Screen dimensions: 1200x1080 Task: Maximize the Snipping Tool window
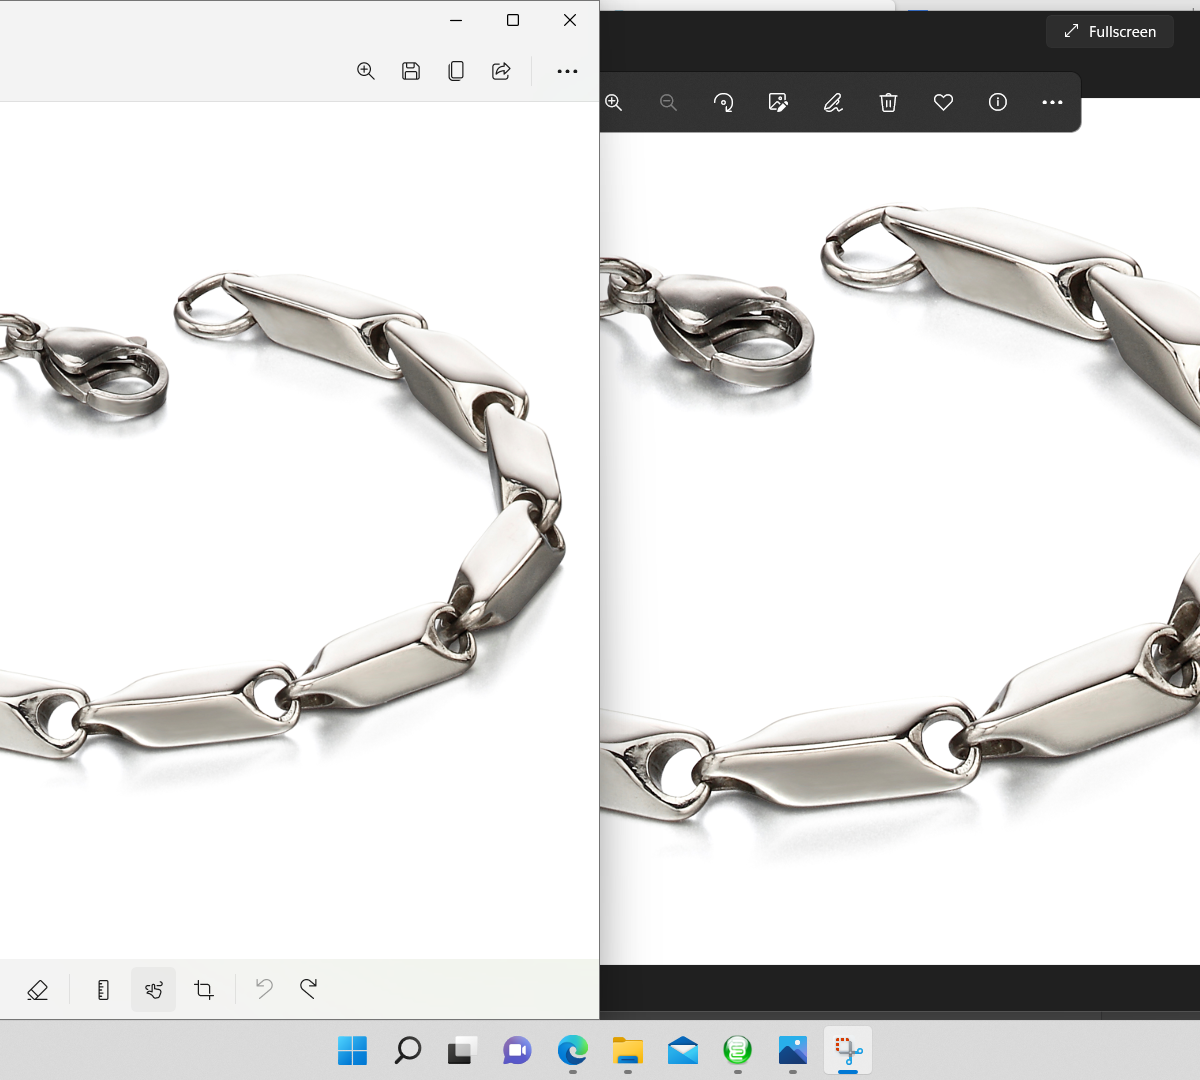513,20
